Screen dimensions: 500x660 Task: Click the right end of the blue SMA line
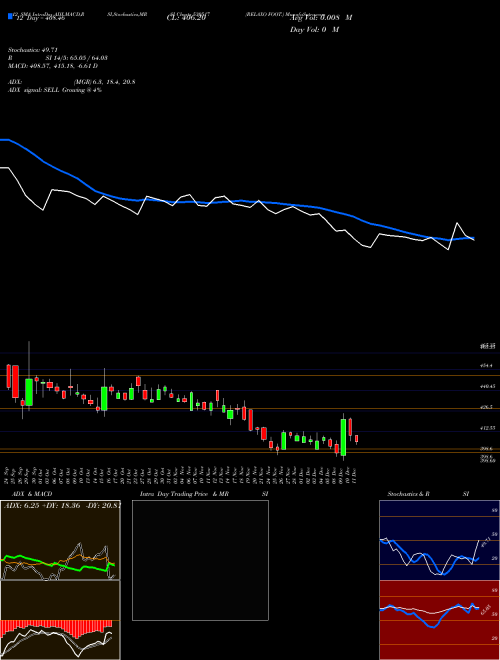tap(473, 238)
